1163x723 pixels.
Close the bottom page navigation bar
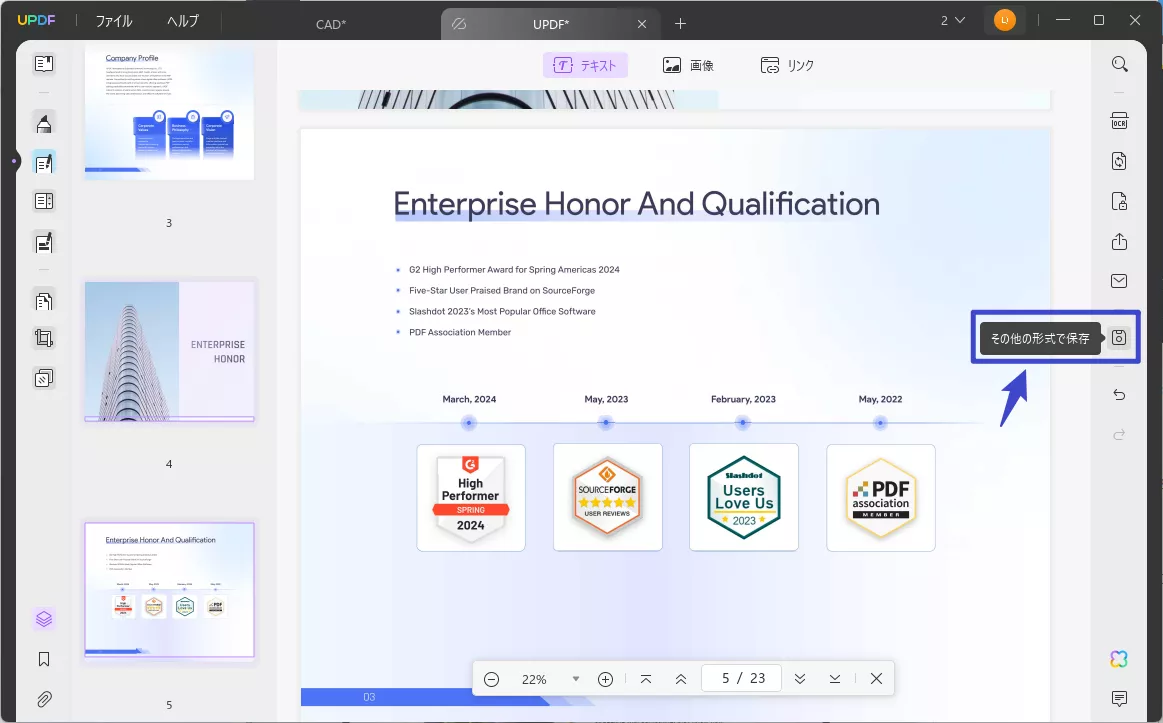(x=876, y=679)
